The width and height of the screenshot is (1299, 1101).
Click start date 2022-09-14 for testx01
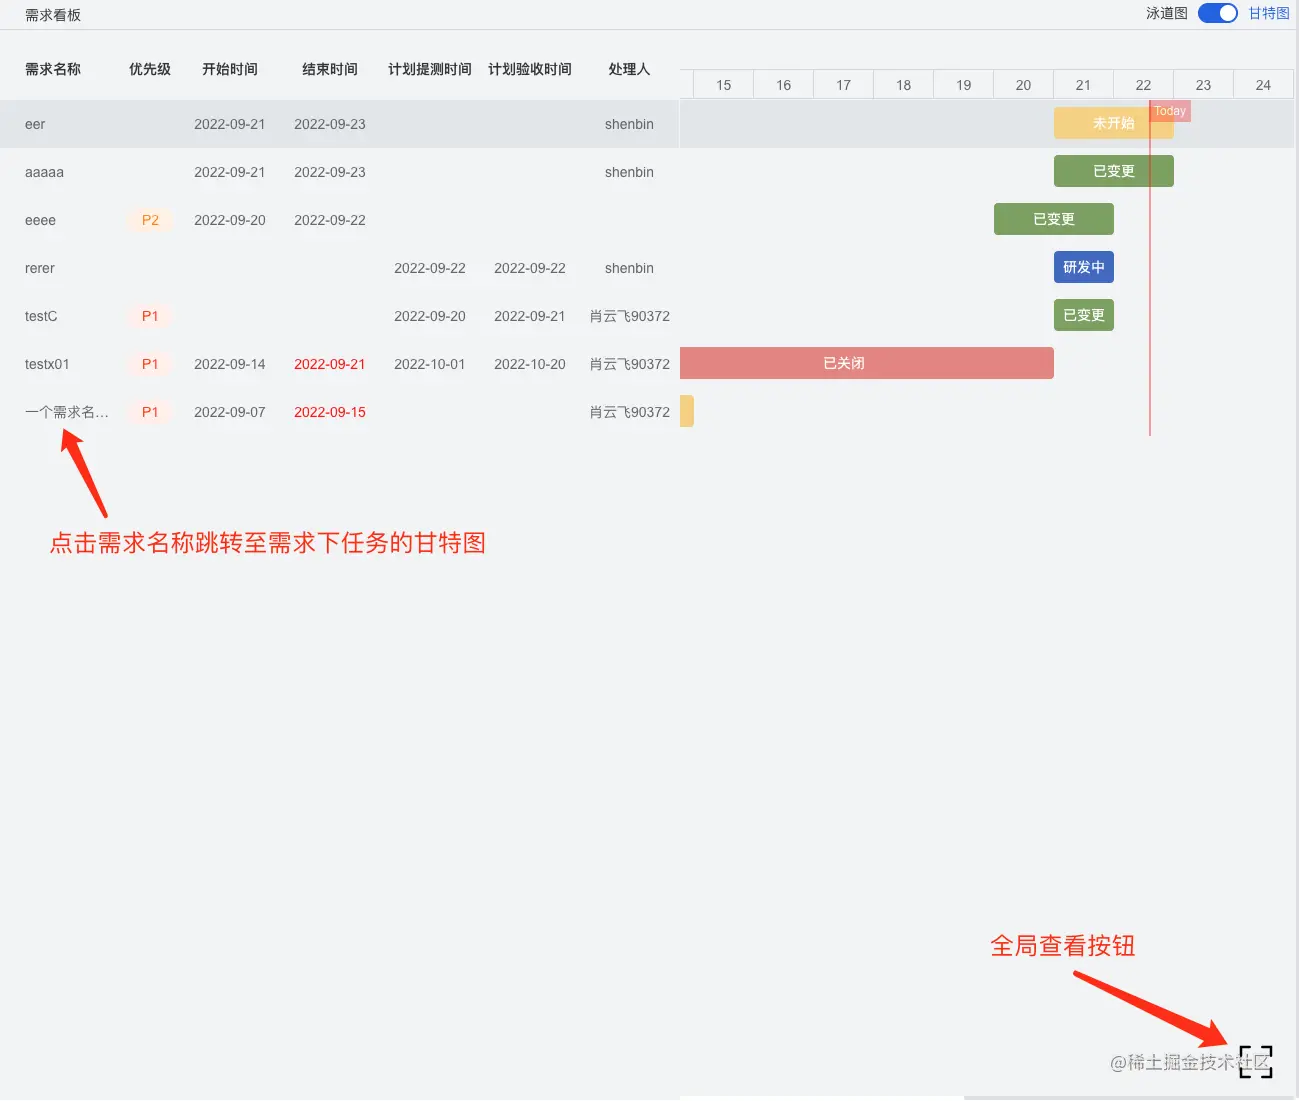tap(230, 364)
